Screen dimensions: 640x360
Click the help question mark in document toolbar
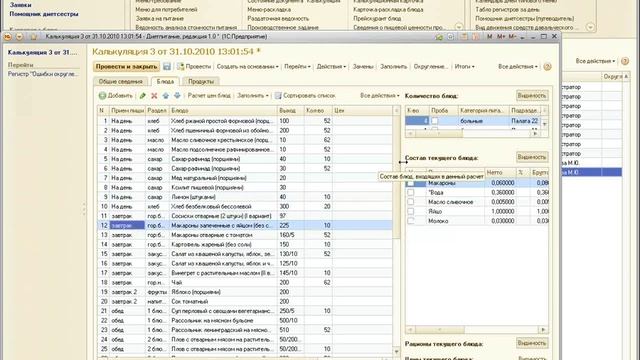547,67
